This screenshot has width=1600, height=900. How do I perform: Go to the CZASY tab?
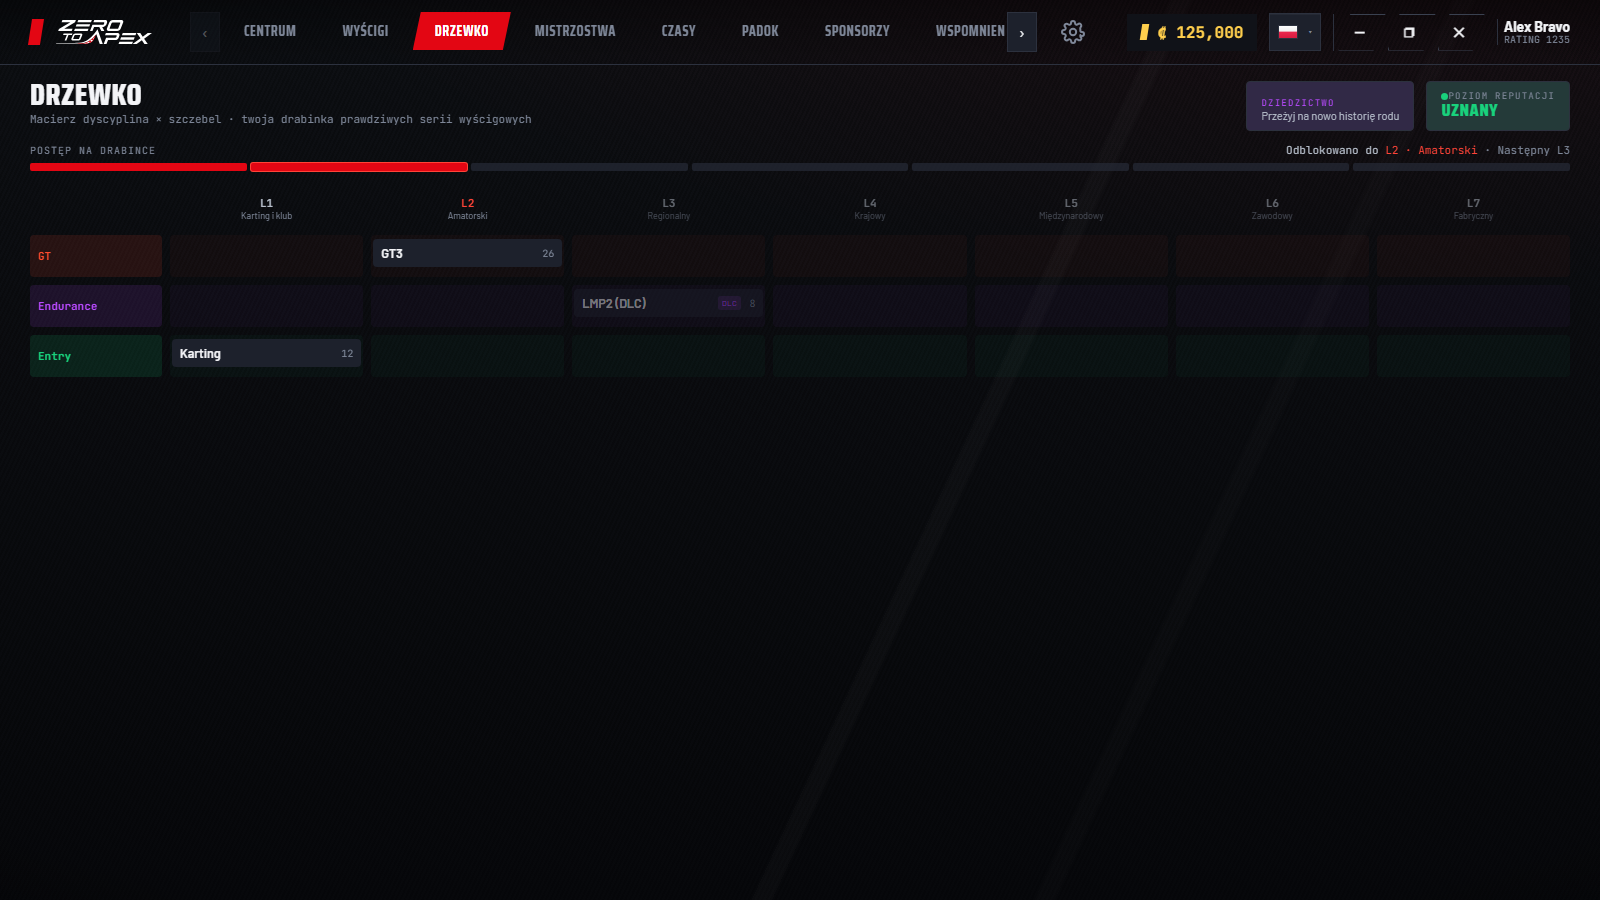coord(678,31)
